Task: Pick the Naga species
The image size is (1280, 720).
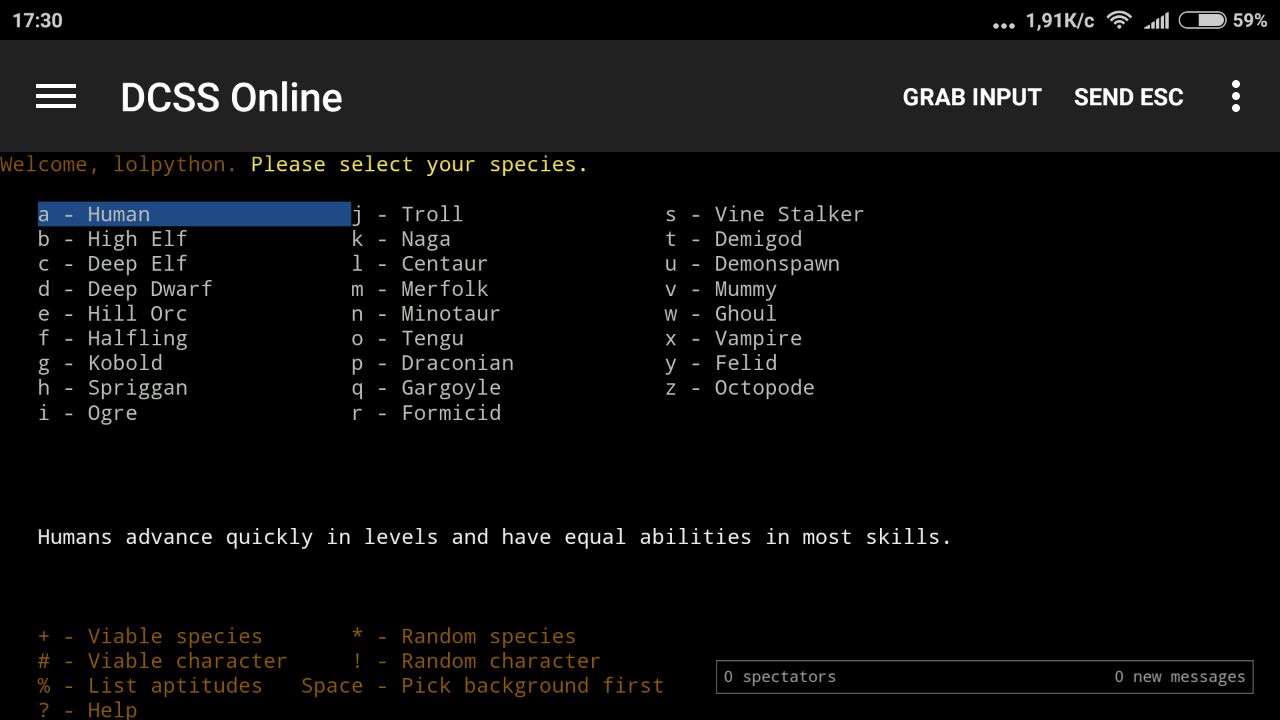Action: tap(401, 239)
